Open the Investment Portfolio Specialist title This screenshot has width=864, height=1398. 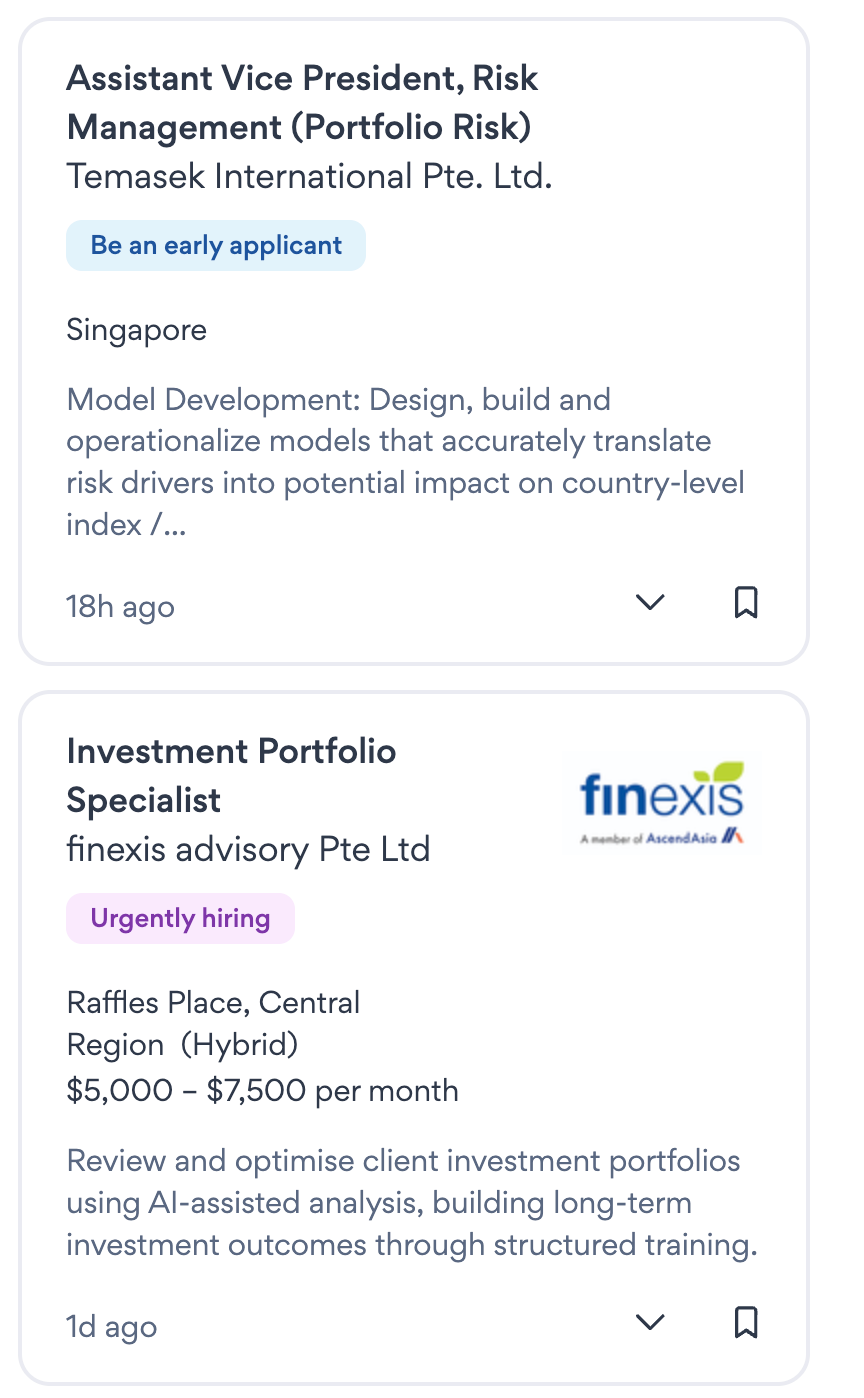tap(231, 775)
